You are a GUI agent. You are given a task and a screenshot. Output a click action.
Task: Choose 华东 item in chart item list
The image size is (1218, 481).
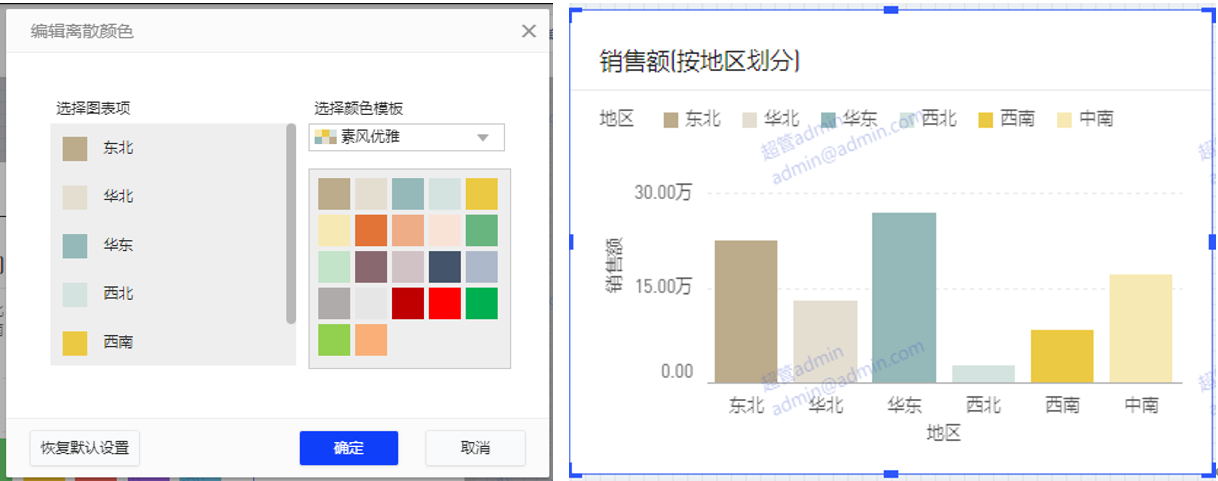pyautogui.click(x=118, y=245)
